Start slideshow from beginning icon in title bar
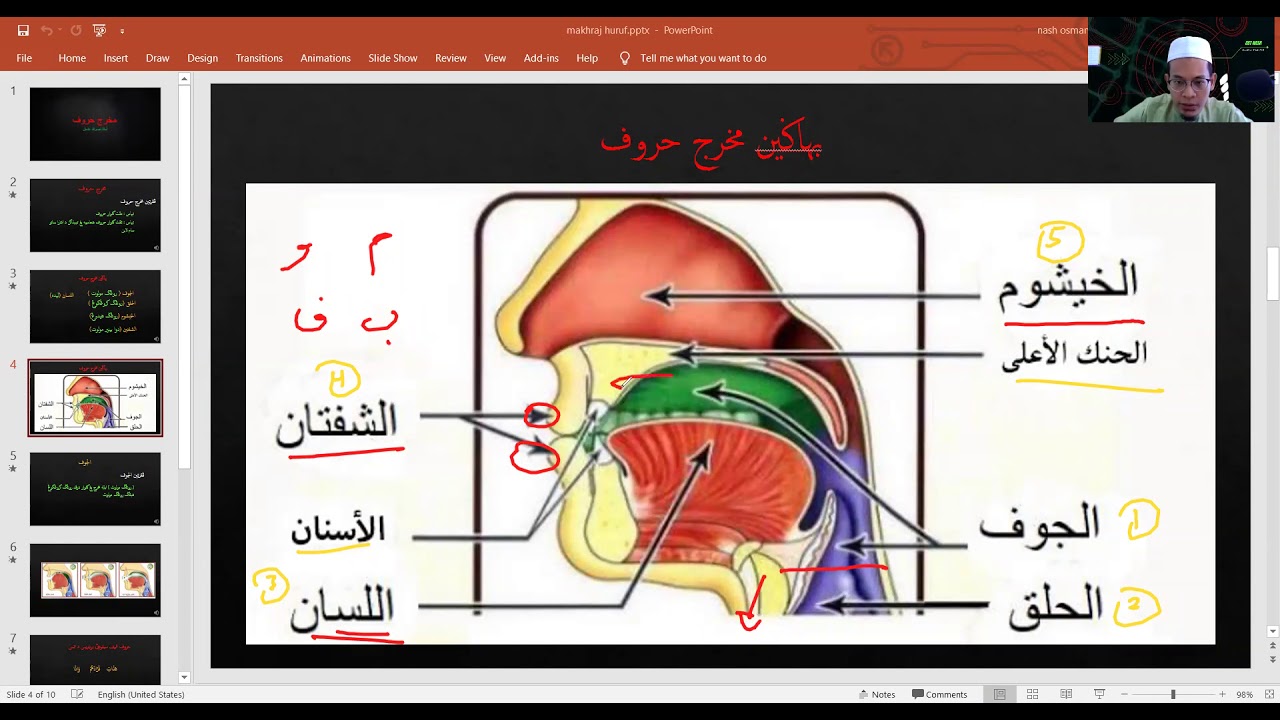 [99, 30]
